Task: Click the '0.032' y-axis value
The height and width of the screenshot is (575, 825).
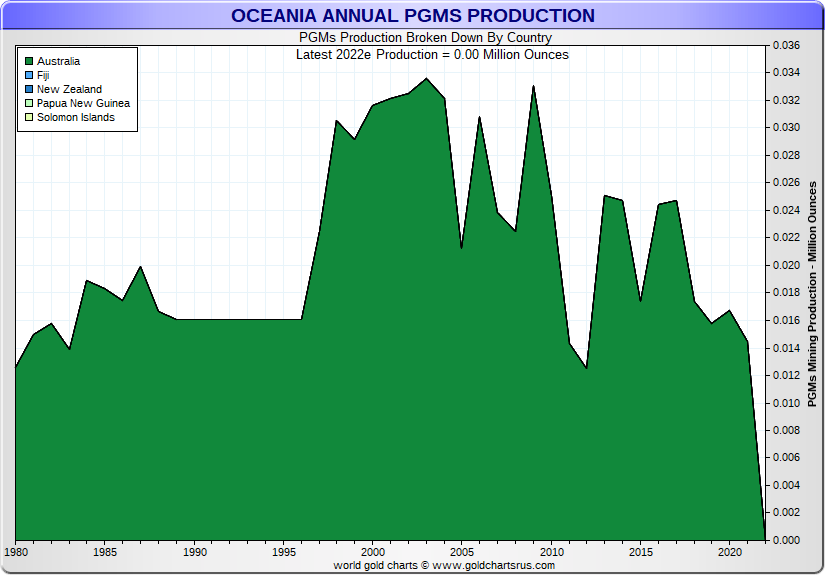Action: click(786, 100)
